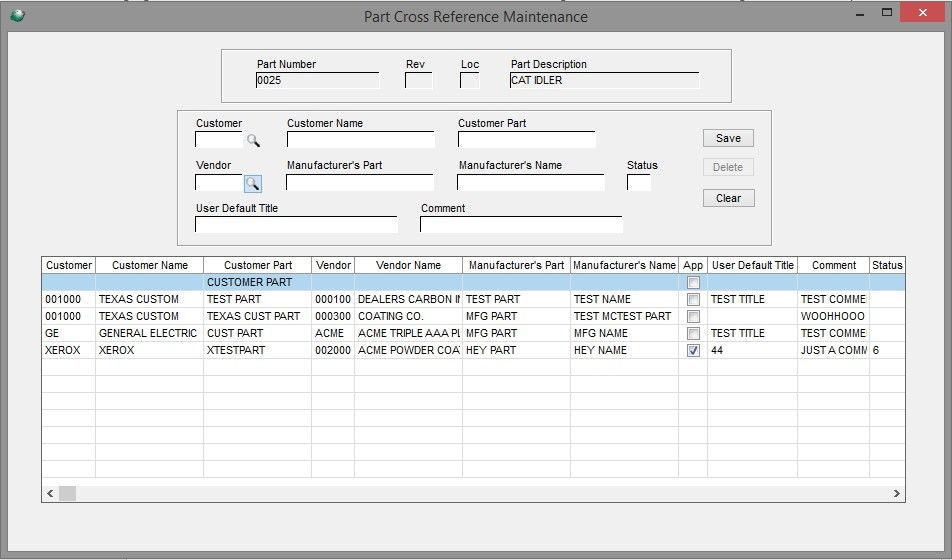Focus the Manufacturer's Name field
Image resolution: width=952 pixels, height=560 pixels.
coord(531,182)
